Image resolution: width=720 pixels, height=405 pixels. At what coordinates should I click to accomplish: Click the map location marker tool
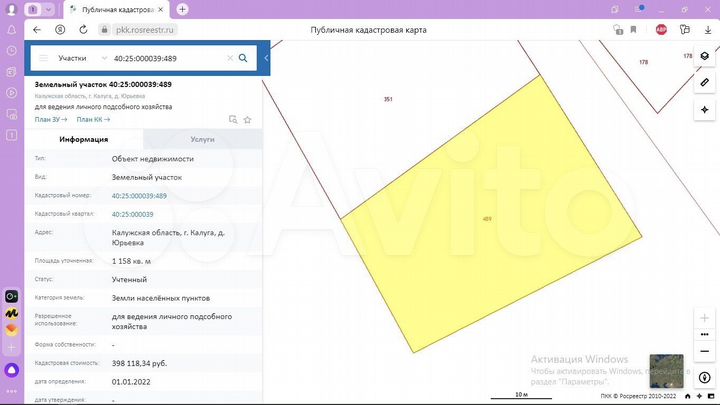[704, 110]
